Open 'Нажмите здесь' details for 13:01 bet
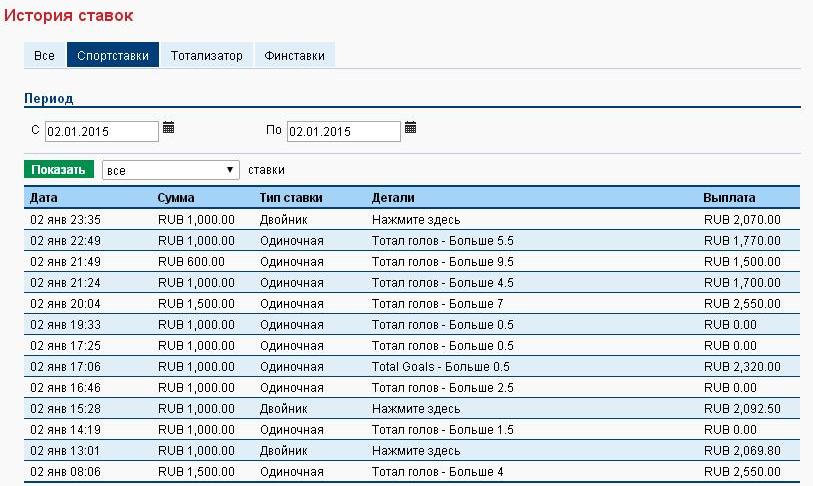This screenshot has width=813, height=486. pyautogui.click(x=416, y=452)
